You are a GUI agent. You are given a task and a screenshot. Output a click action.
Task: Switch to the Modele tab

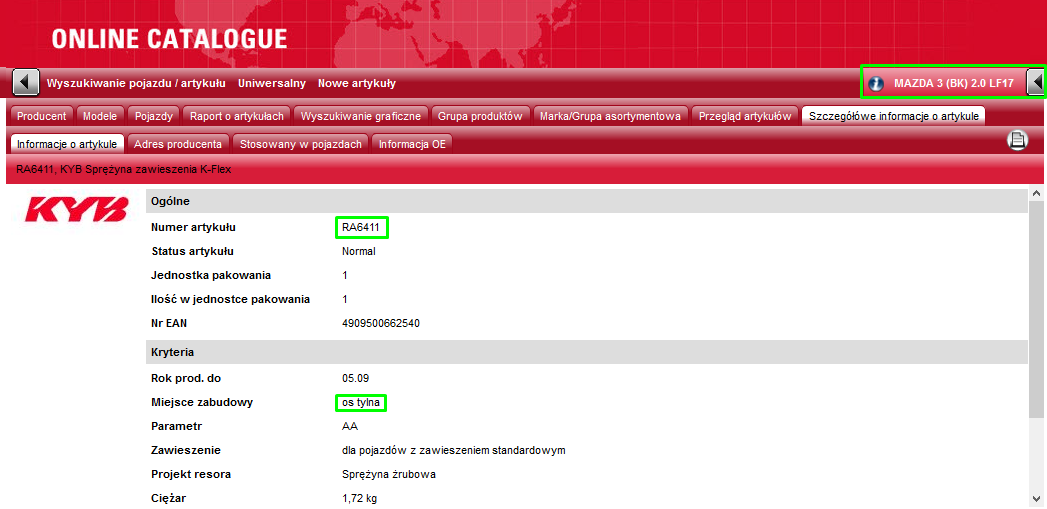pyautogui.click(x=100, y=116)
